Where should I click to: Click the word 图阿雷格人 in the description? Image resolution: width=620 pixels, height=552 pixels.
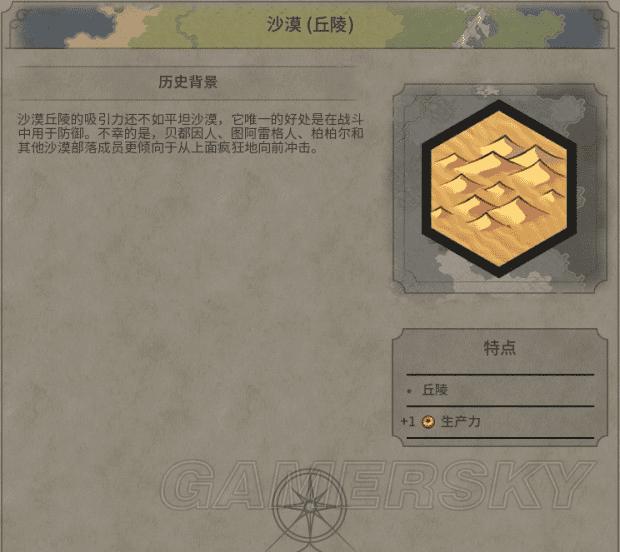point(264,133)
